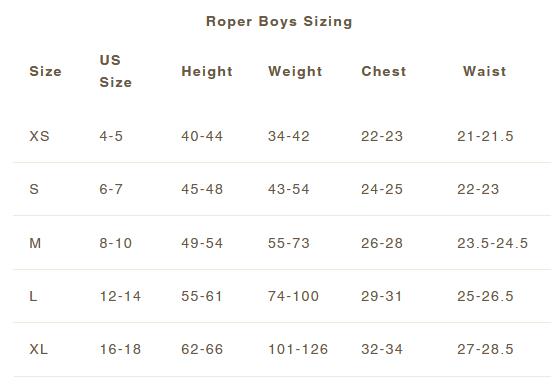Screen dimensions: 560x391
Task: Click the XL size row label
Action: [39, 349]
